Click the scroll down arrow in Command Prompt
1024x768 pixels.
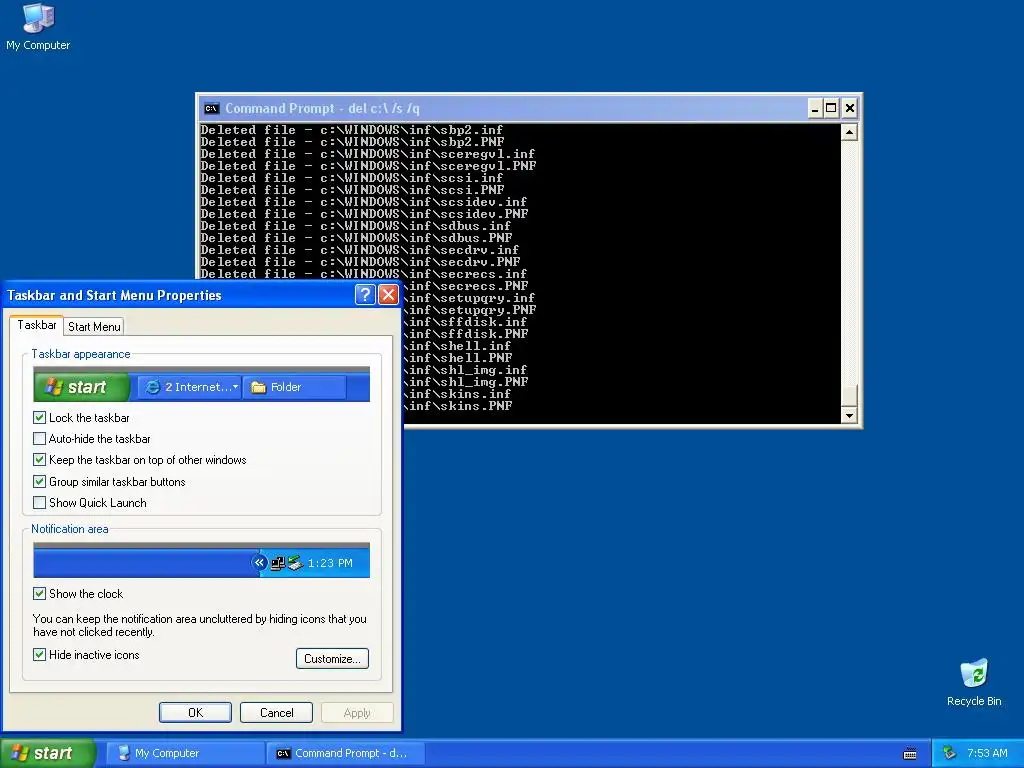tap(849, 415)
